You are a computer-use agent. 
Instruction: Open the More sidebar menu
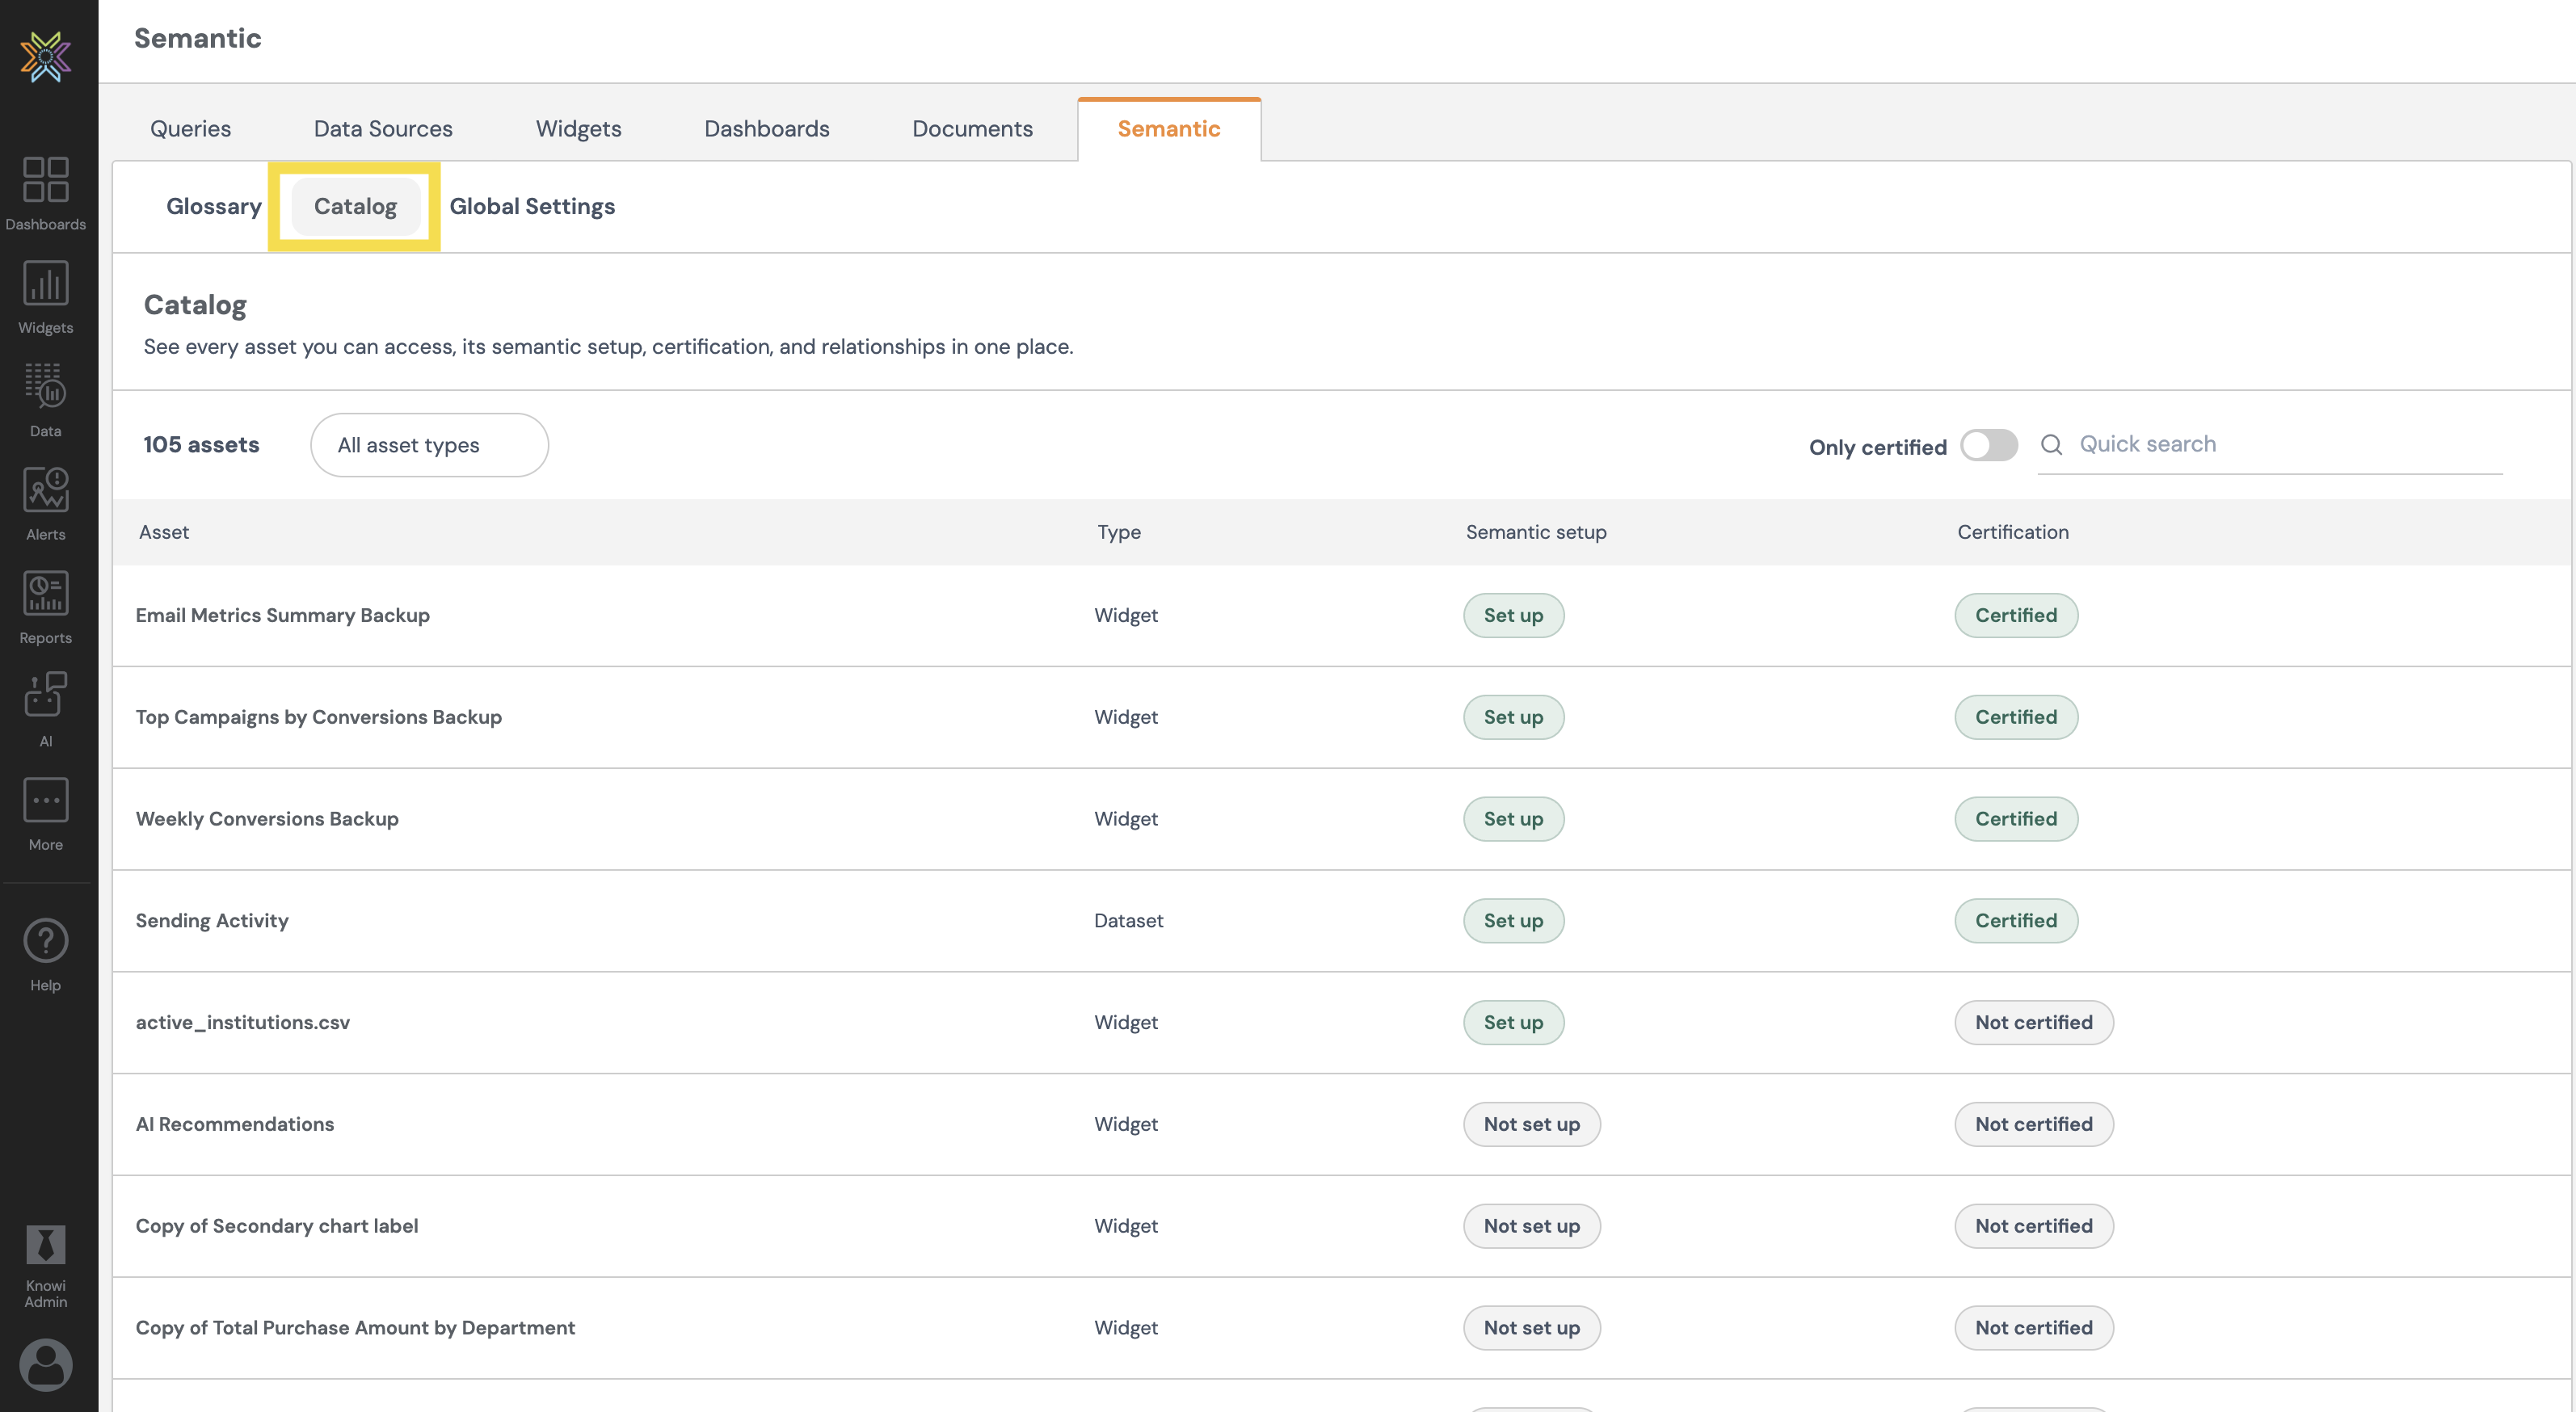point(46,814)
